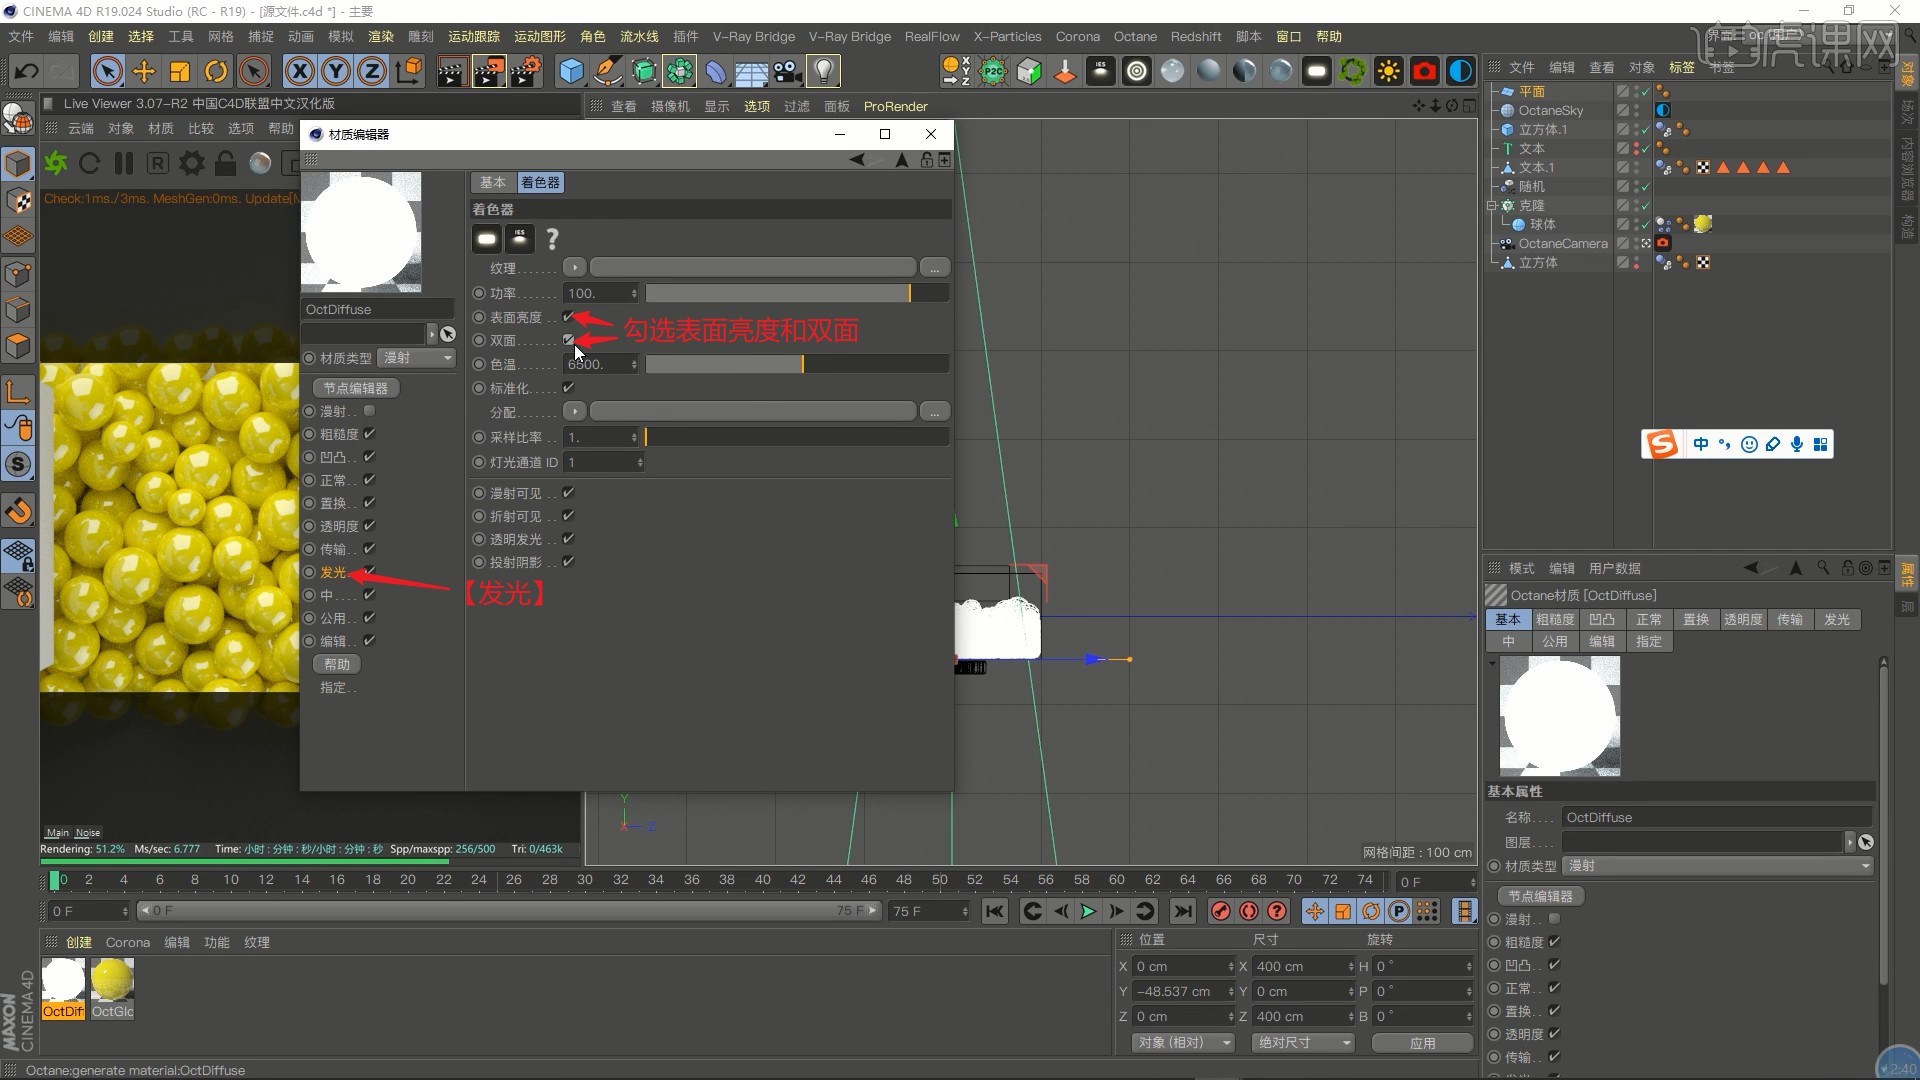Open the 绝对尺寸 size dropdown
The width and height of the screenshot is (1920, 1080).
pos(1304,1043)
